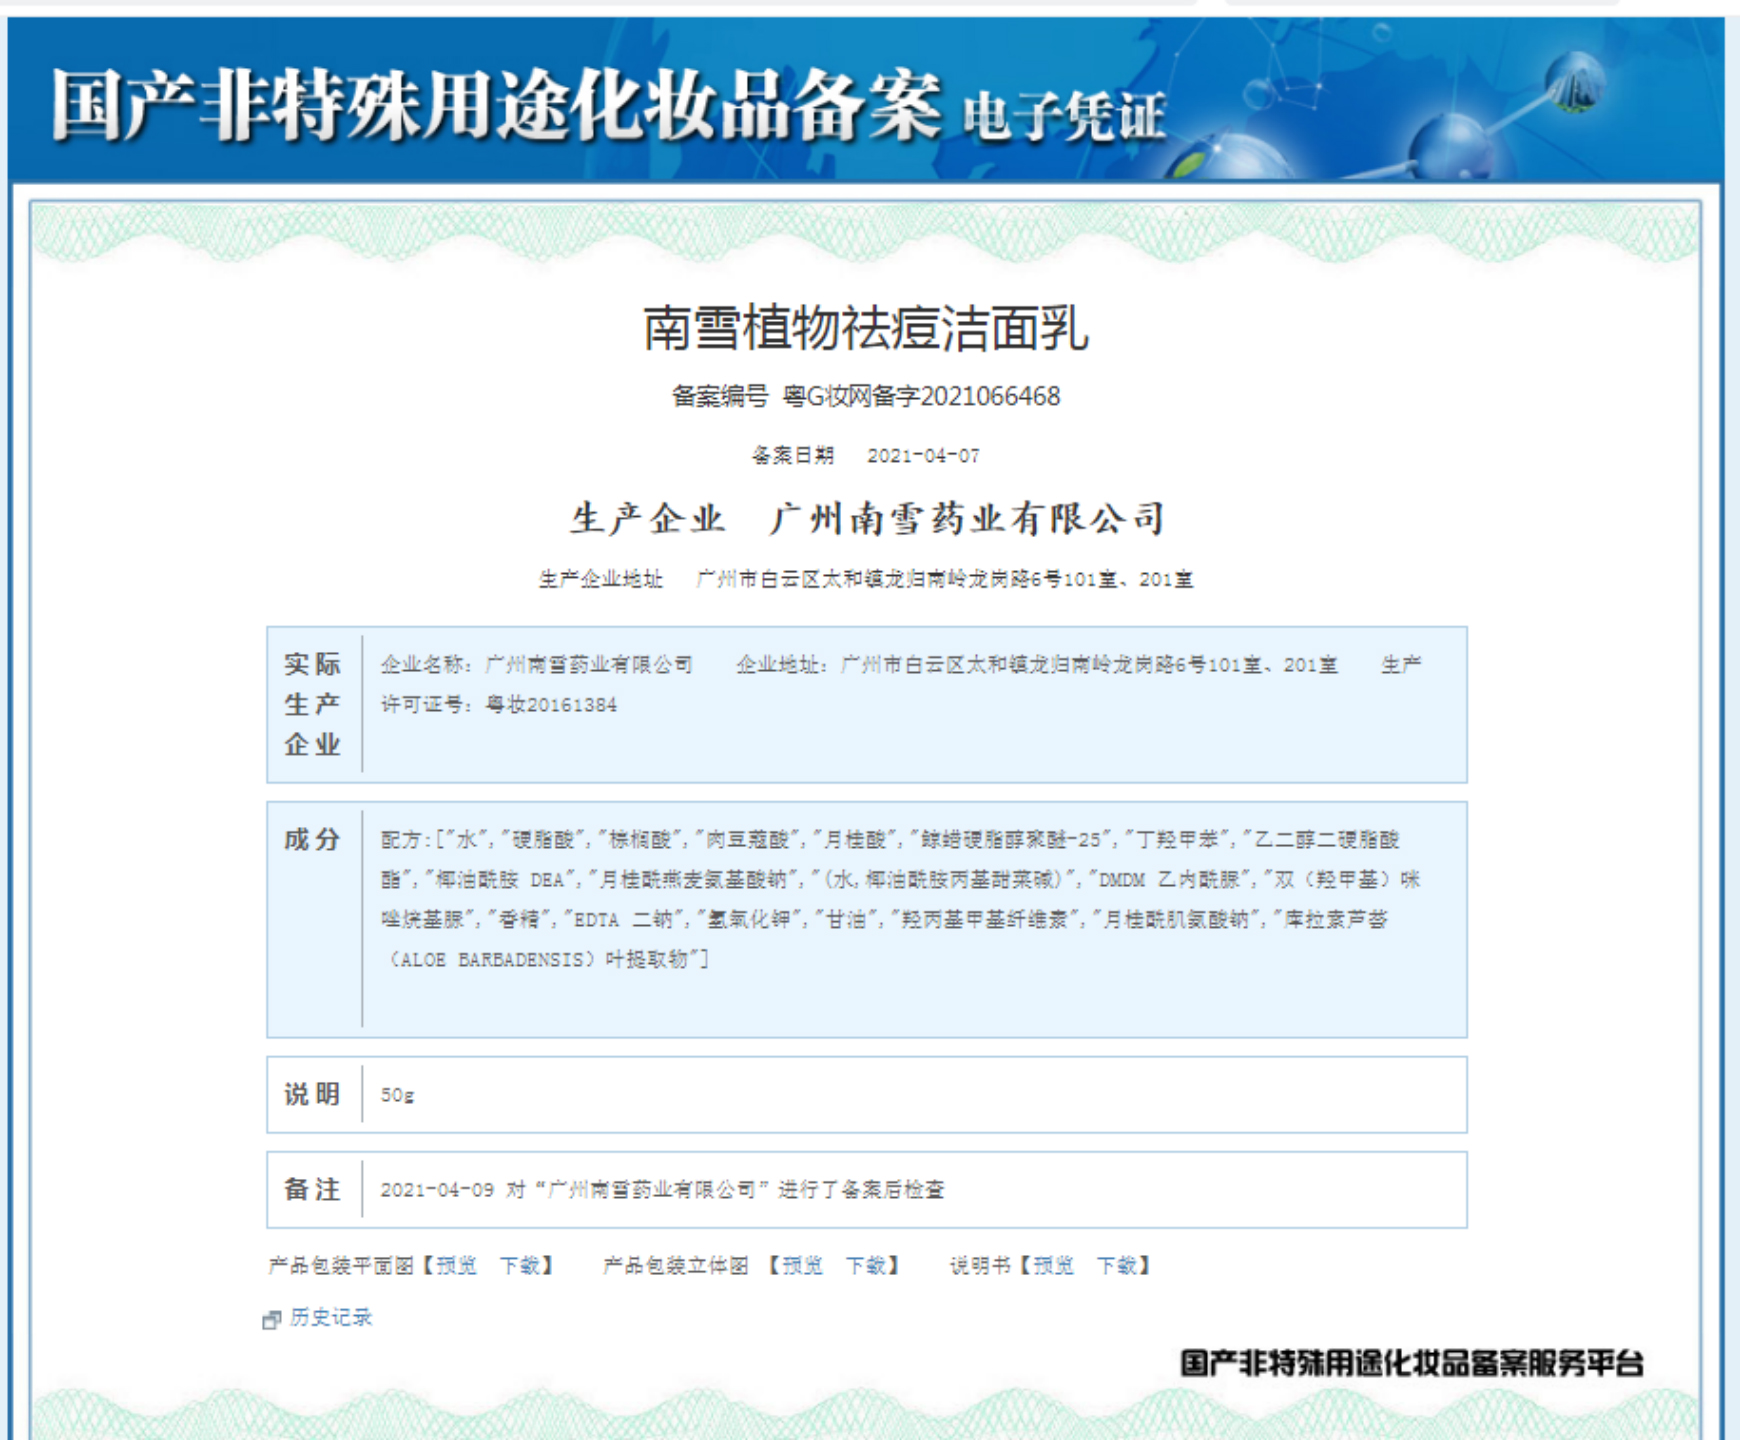1740x1440 pixels.
Task: Select the 备案日期 label
Action: pyautogui.click(x=793, y=456)
